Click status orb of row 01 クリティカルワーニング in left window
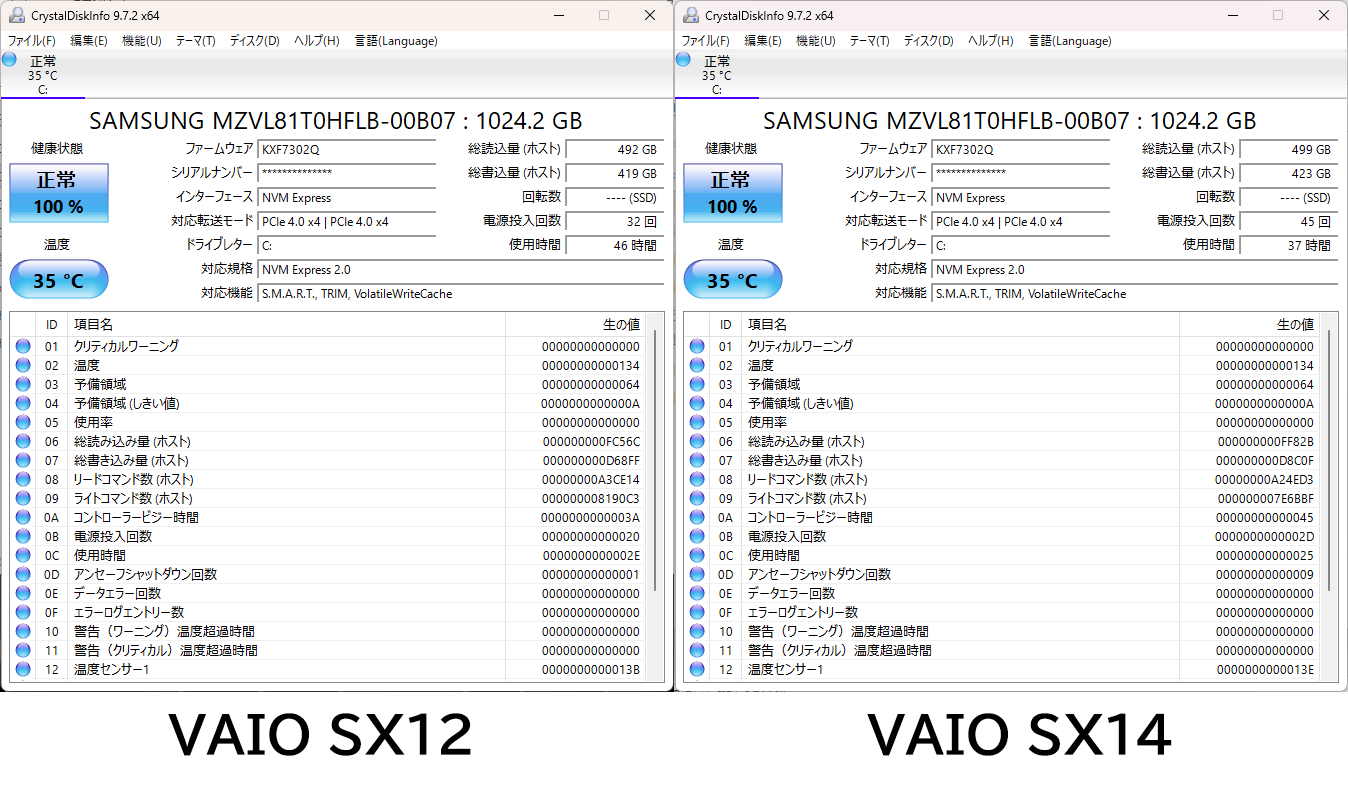The image size is (1348, 788). click(x=23, y=346)
